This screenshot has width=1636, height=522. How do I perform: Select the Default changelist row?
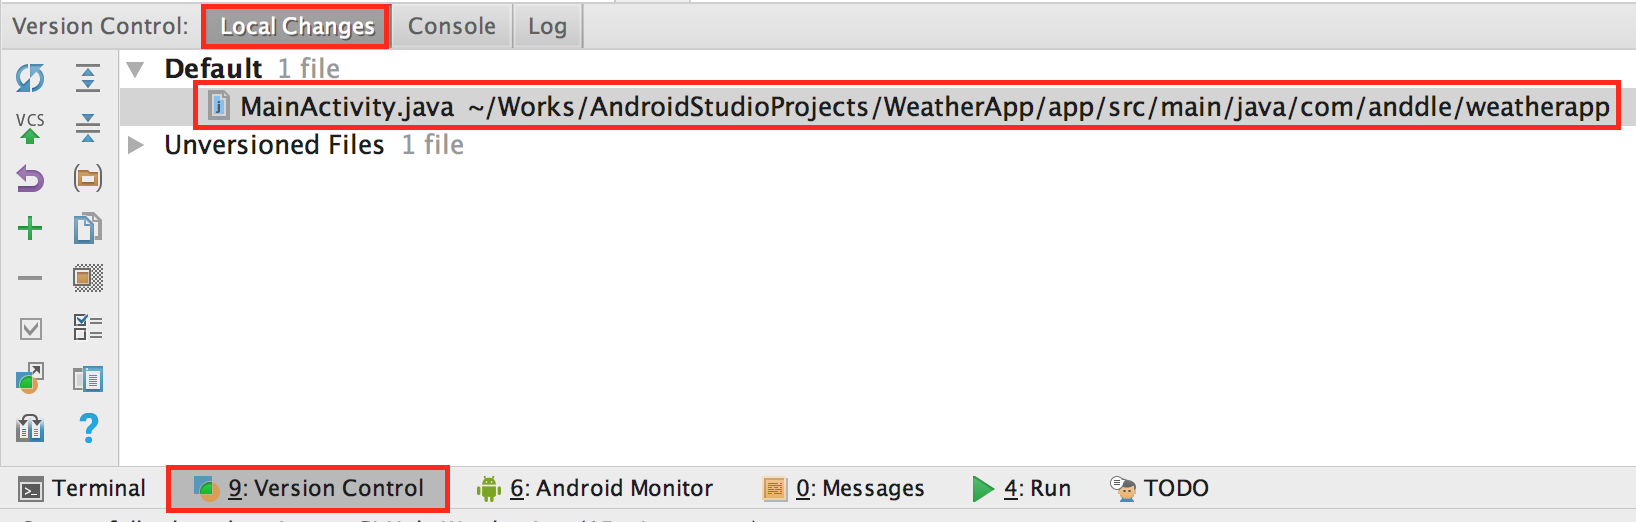click(x=877, y=69)
